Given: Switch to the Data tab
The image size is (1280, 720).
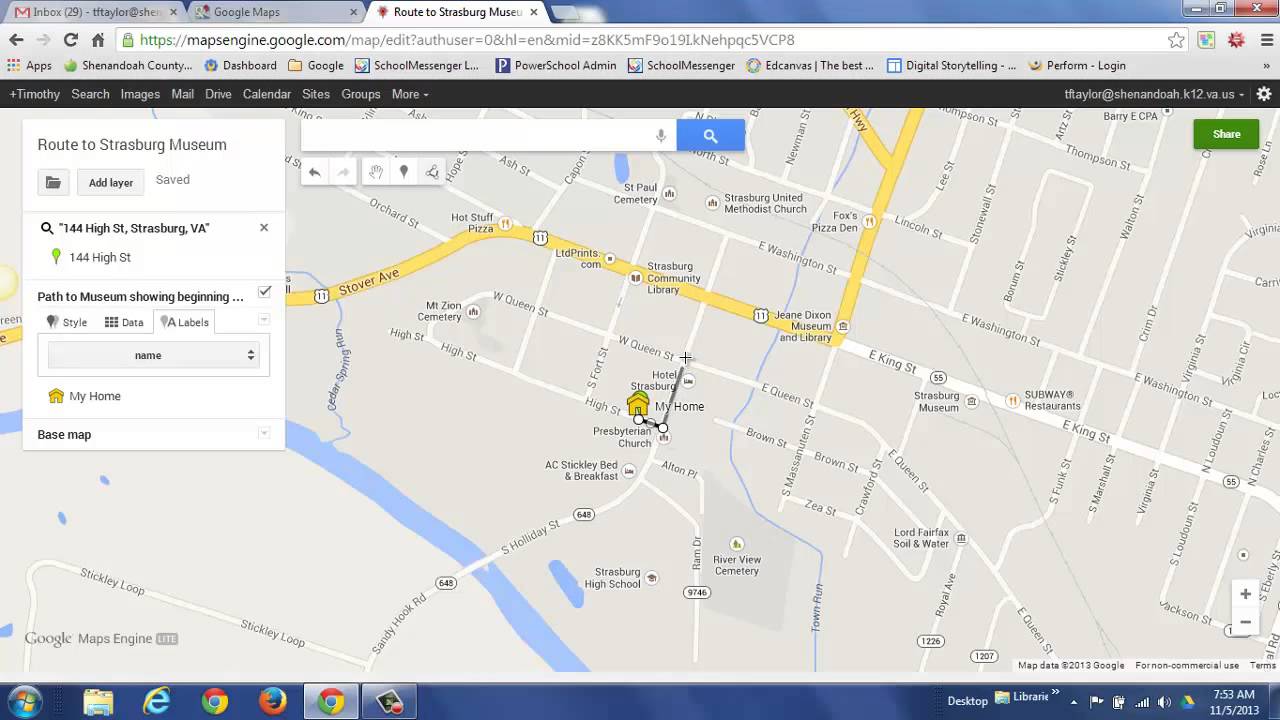Looking at the screenshot, I should [124, 322].
